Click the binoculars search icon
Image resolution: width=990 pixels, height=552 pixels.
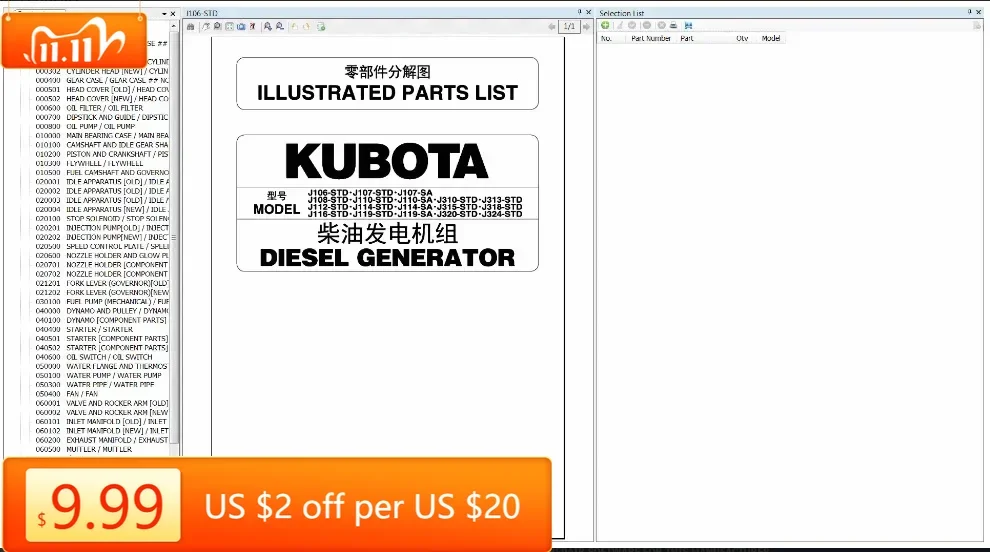[x=190, y=27]
